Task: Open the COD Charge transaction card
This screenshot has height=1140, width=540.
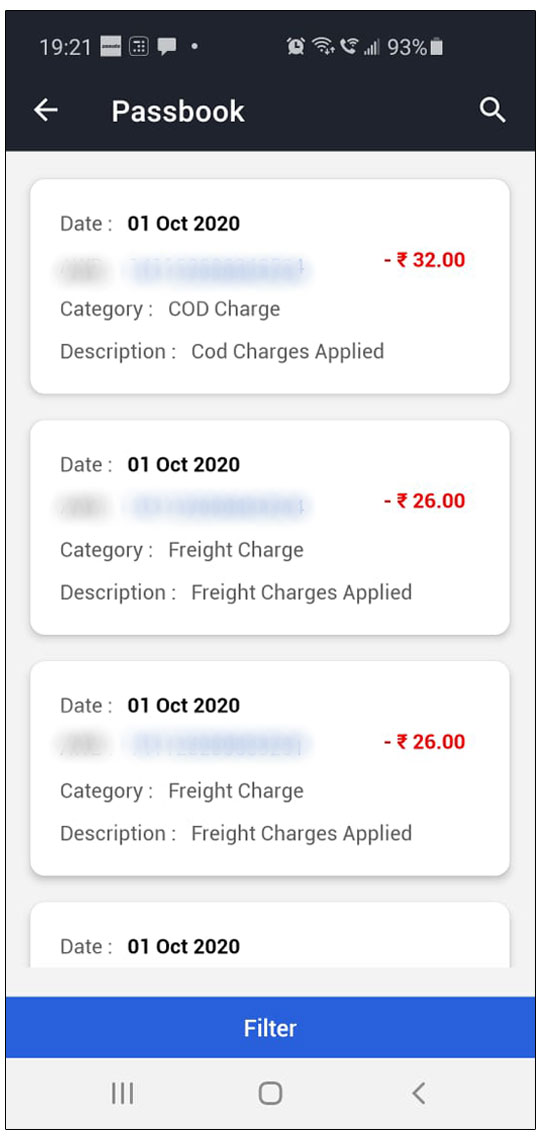Action: tap(270, 286)
